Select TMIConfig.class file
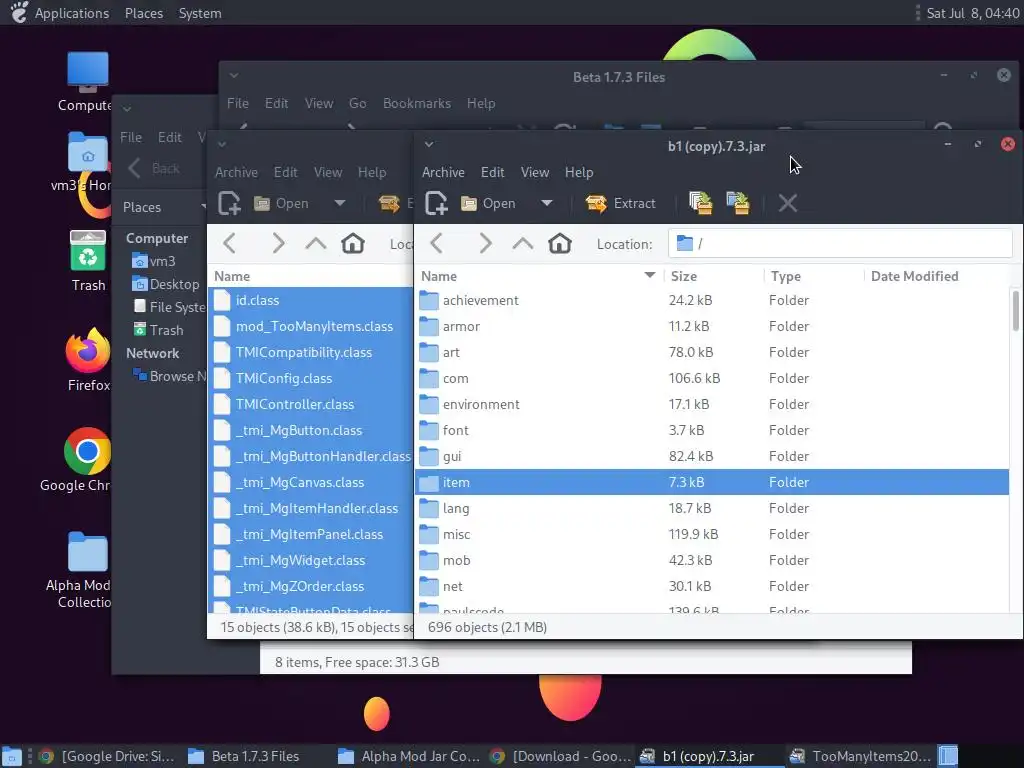This screenshot has width=1024, height=768. [311, 379]
